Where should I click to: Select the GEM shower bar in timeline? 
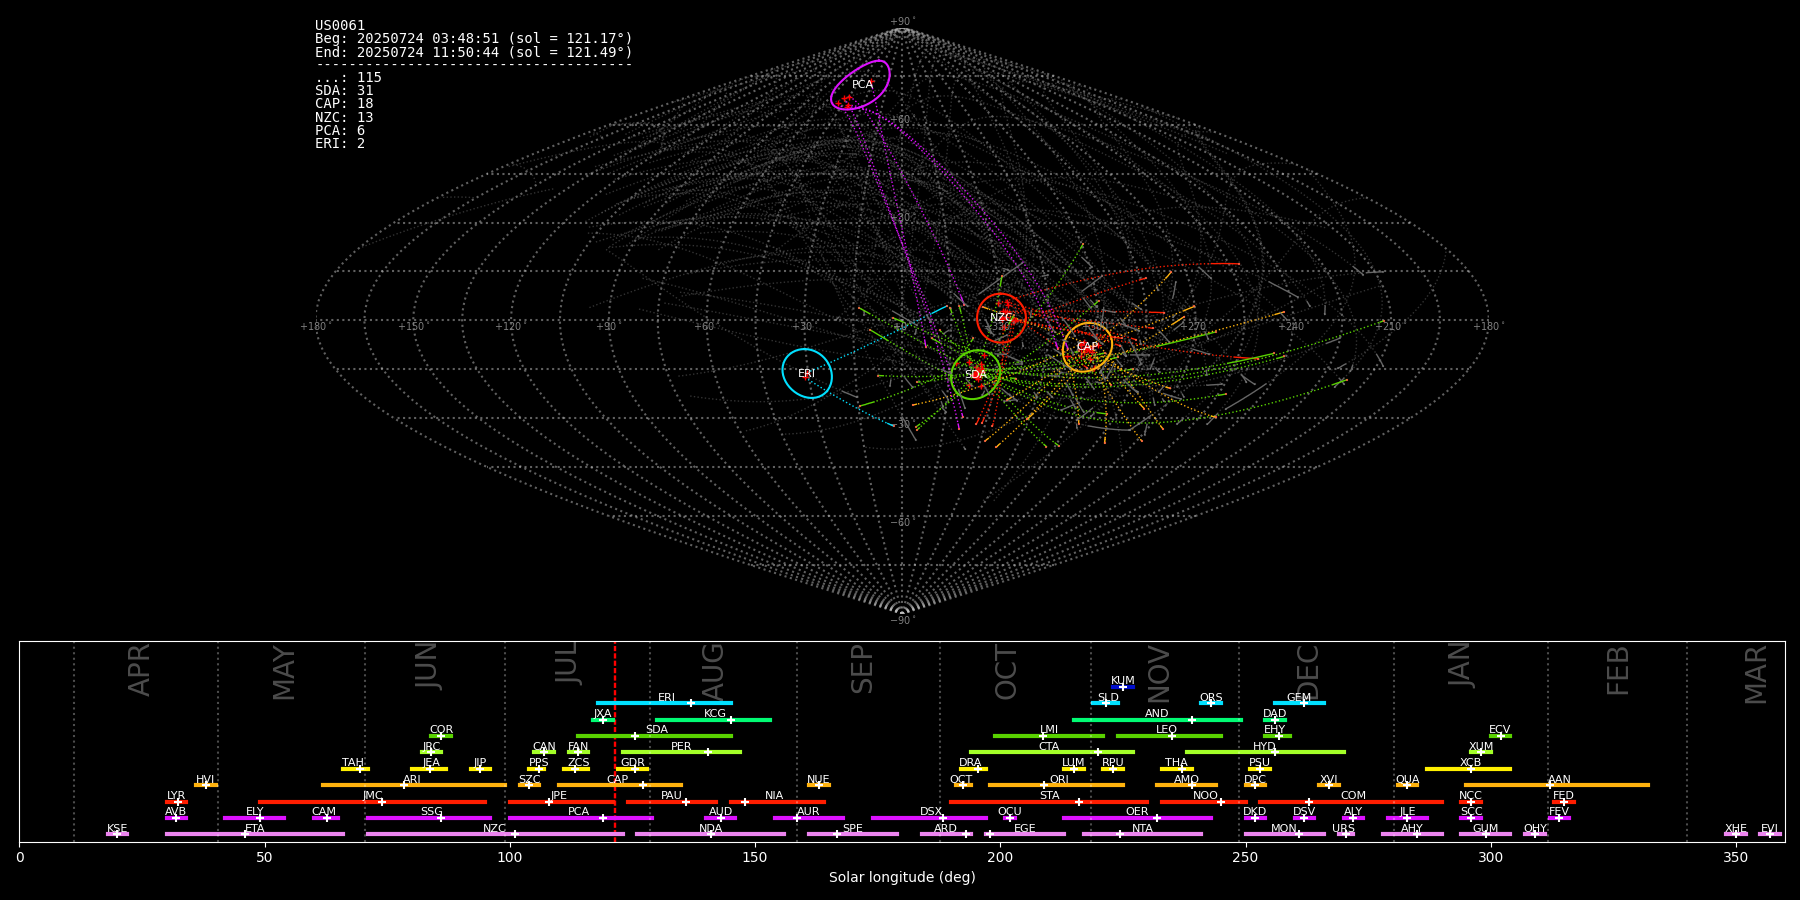pyautogui.click(x=1299, y=703)
